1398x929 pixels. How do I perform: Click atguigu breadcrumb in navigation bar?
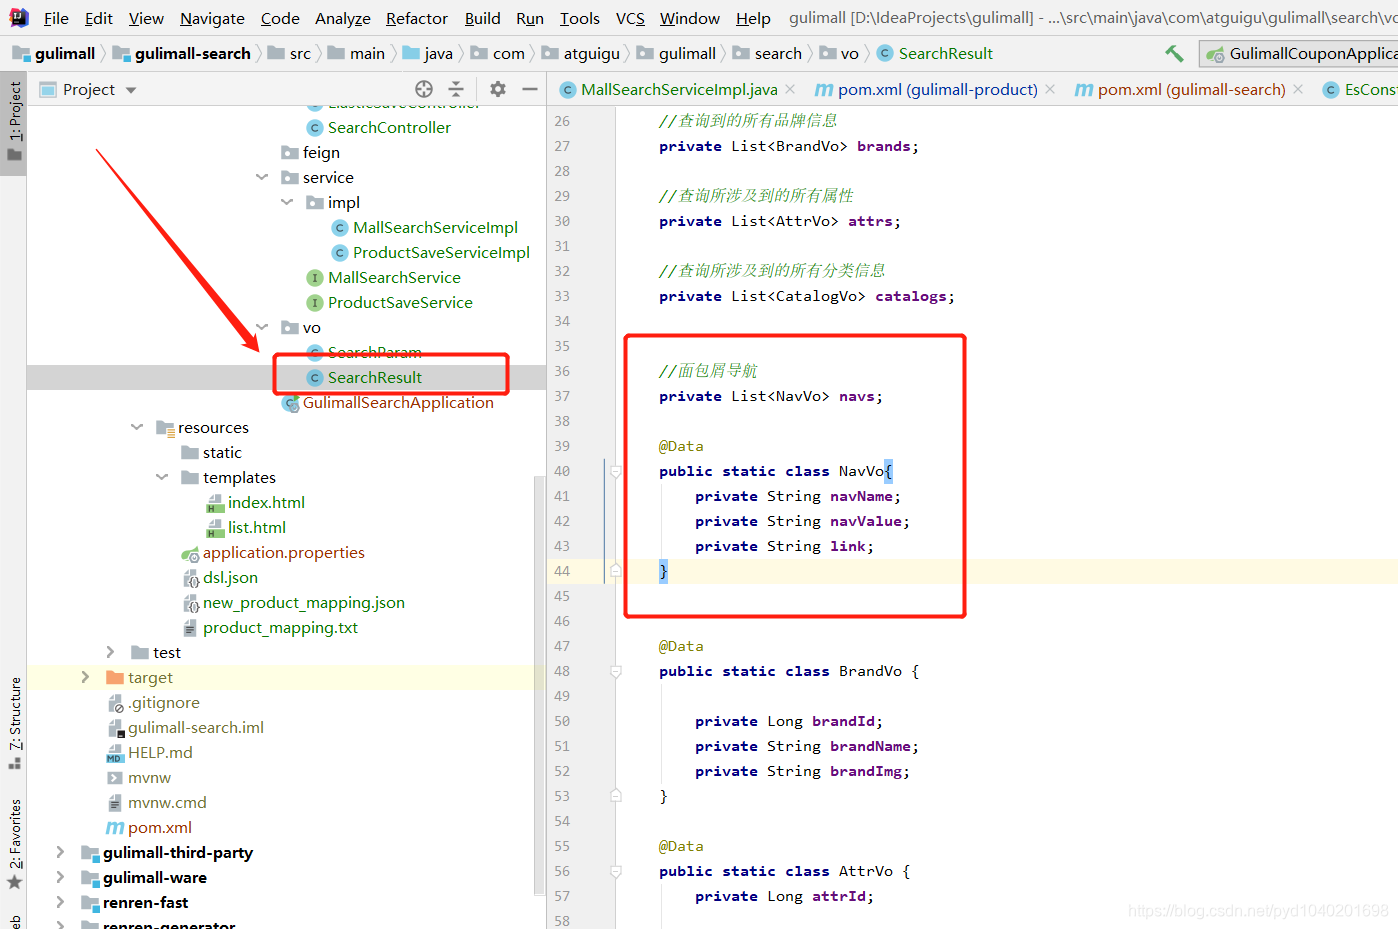click(x=581, y=53)
